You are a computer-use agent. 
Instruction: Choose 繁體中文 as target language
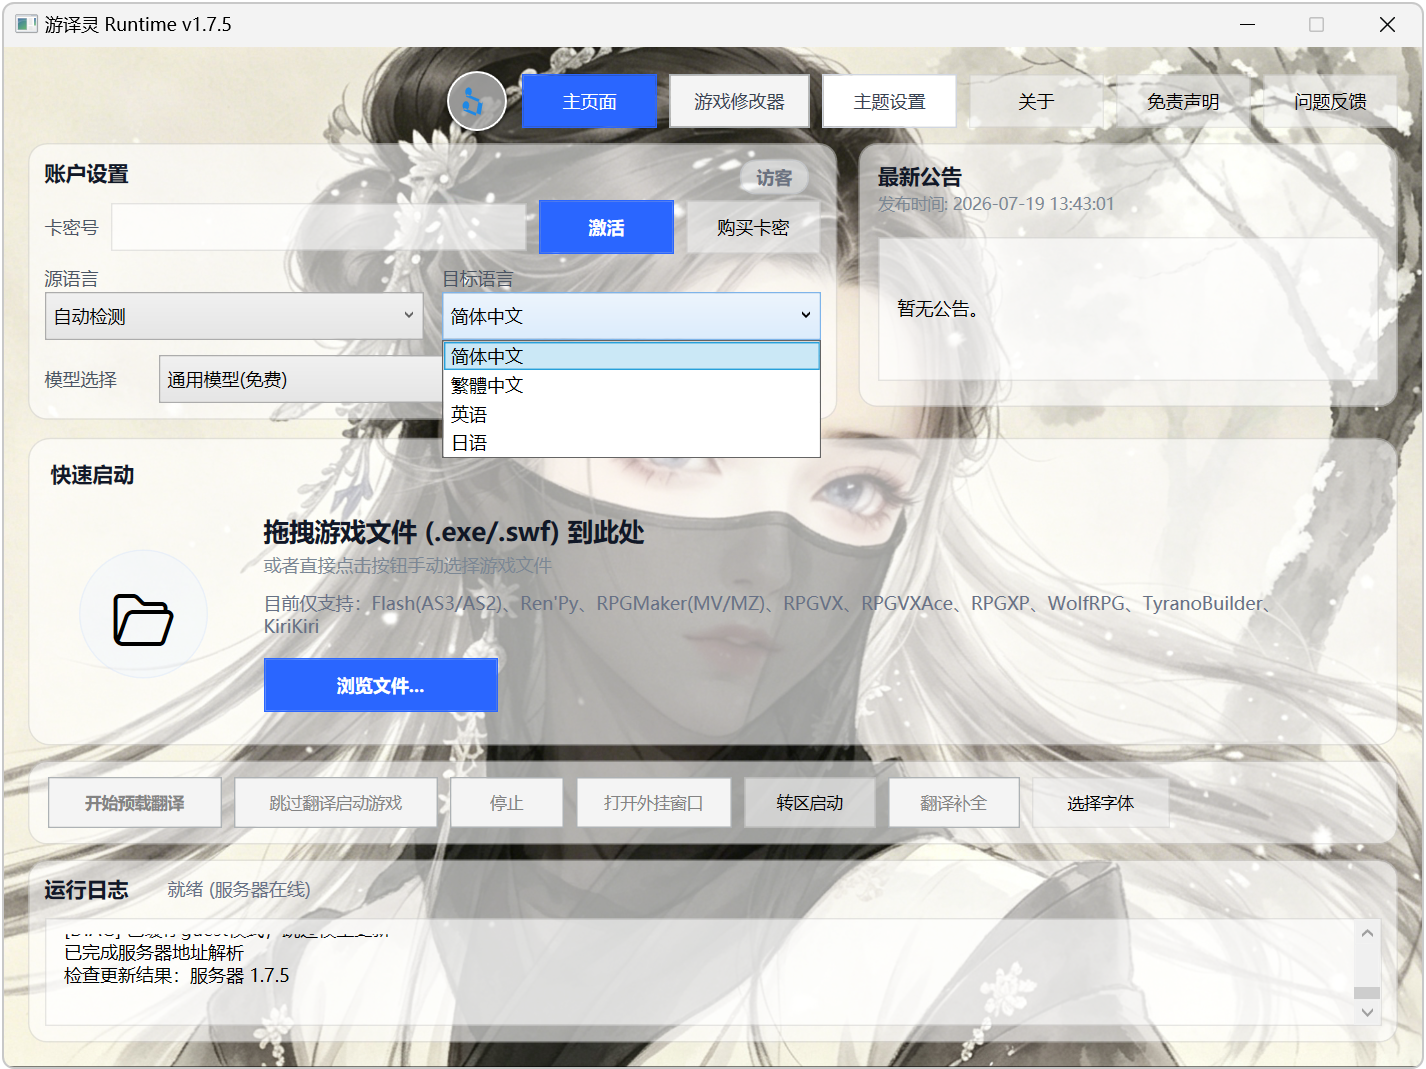tap(631, 385)
